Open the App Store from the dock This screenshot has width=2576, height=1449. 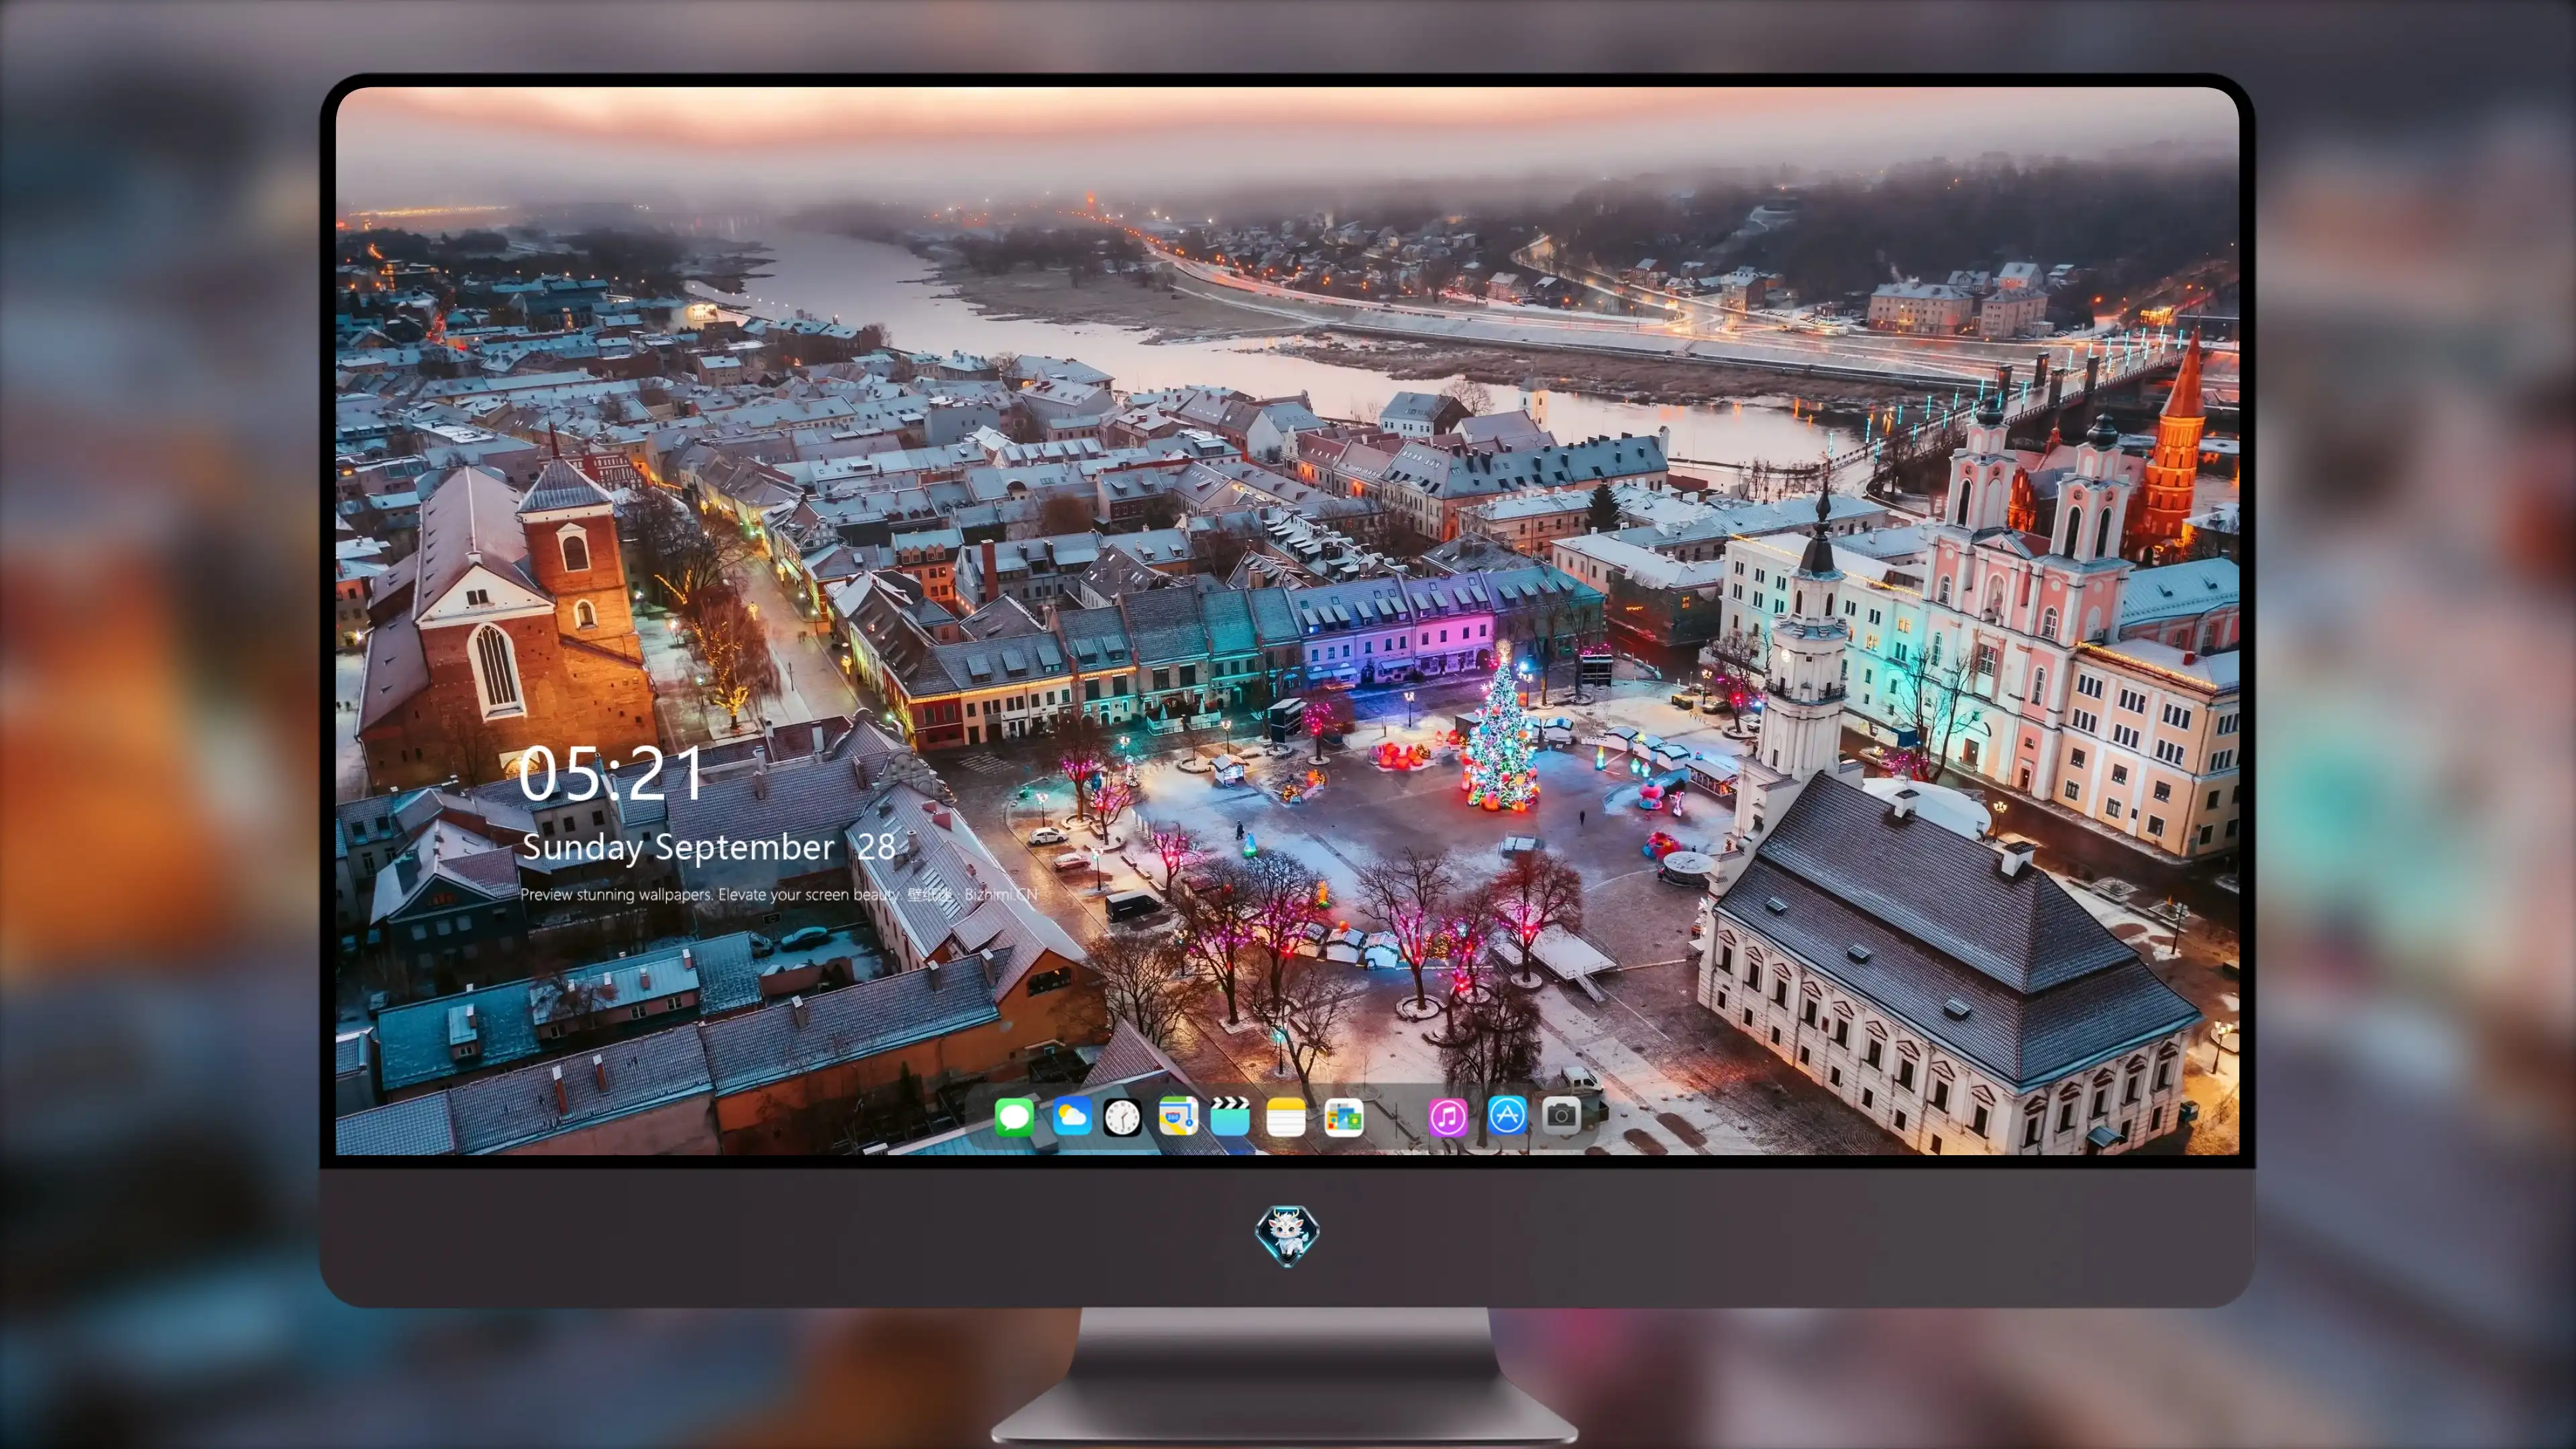click(1507, 1115)
